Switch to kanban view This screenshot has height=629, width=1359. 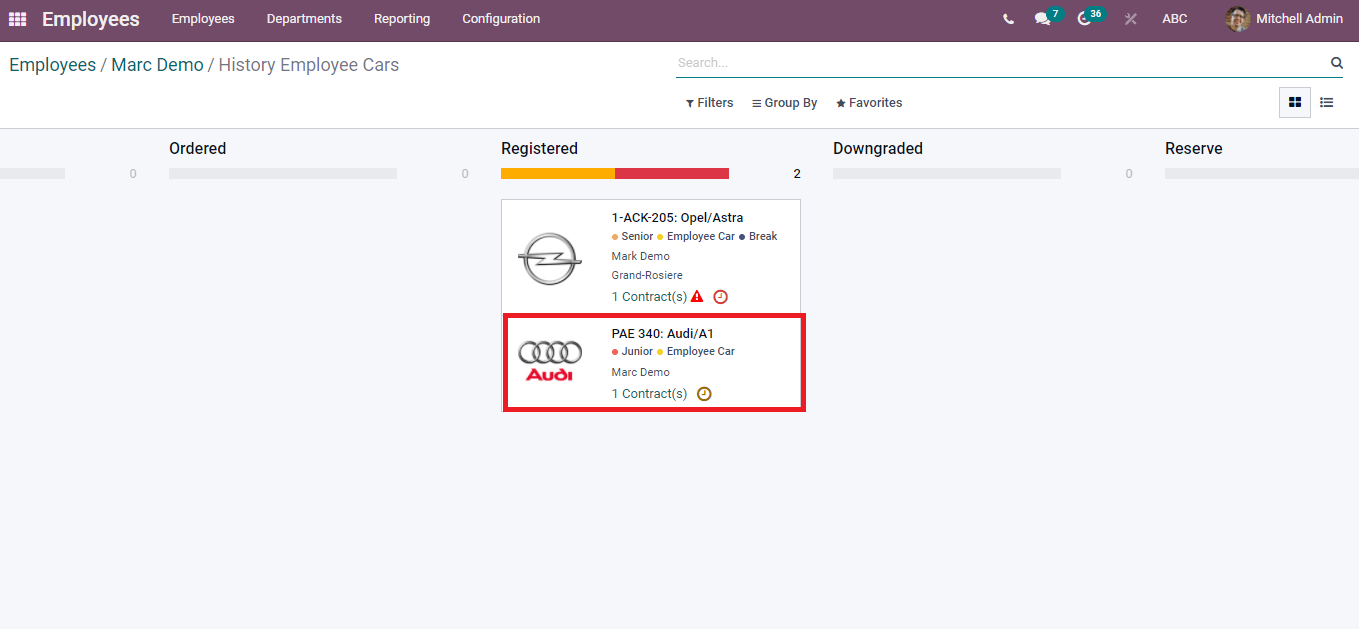[1295, 102]
